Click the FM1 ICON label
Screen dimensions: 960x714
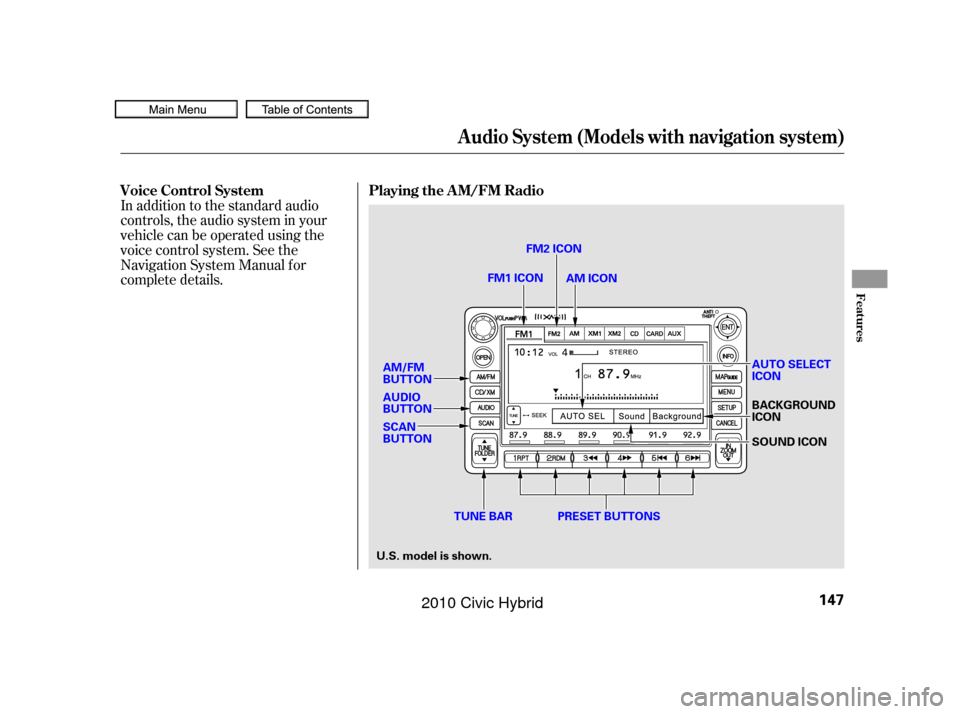[515, 278]
